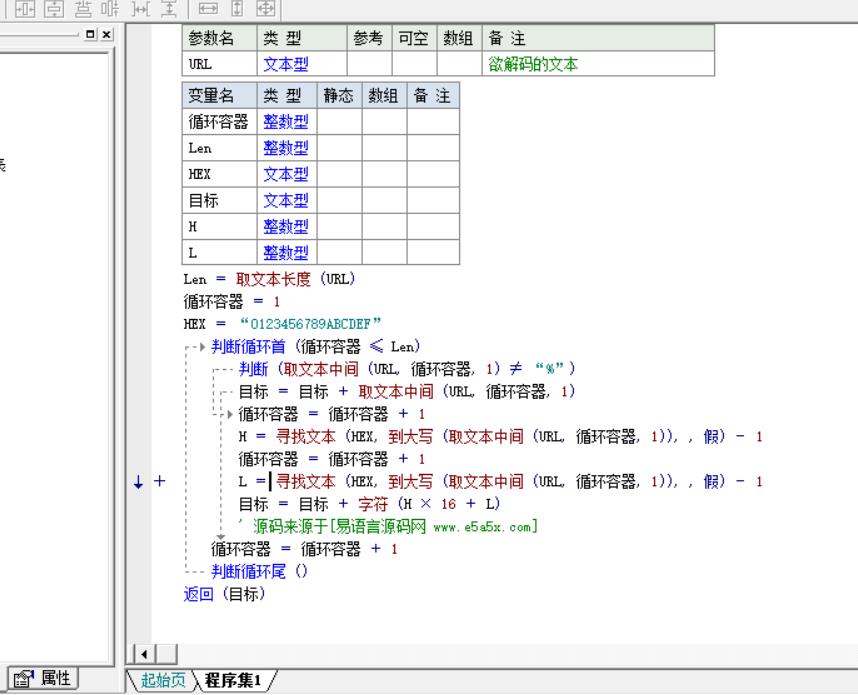Click the horizontal scrollbar thumb
Screen dimensions: 858x695
(167, 654)
